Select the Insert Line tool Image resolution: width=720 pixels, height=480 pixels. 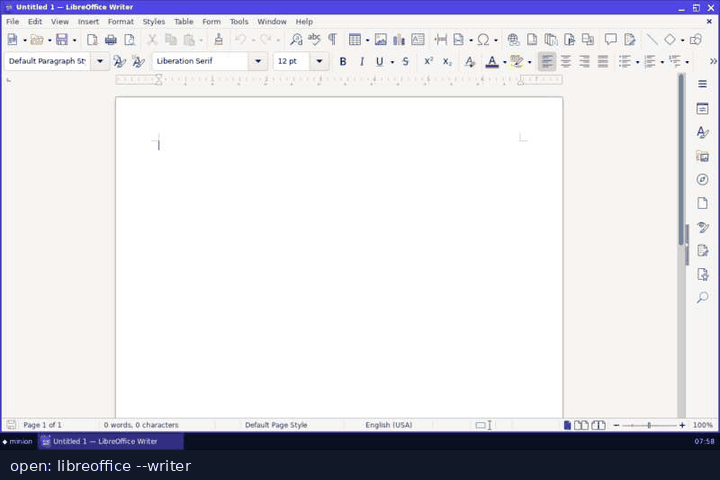[652, 40]
